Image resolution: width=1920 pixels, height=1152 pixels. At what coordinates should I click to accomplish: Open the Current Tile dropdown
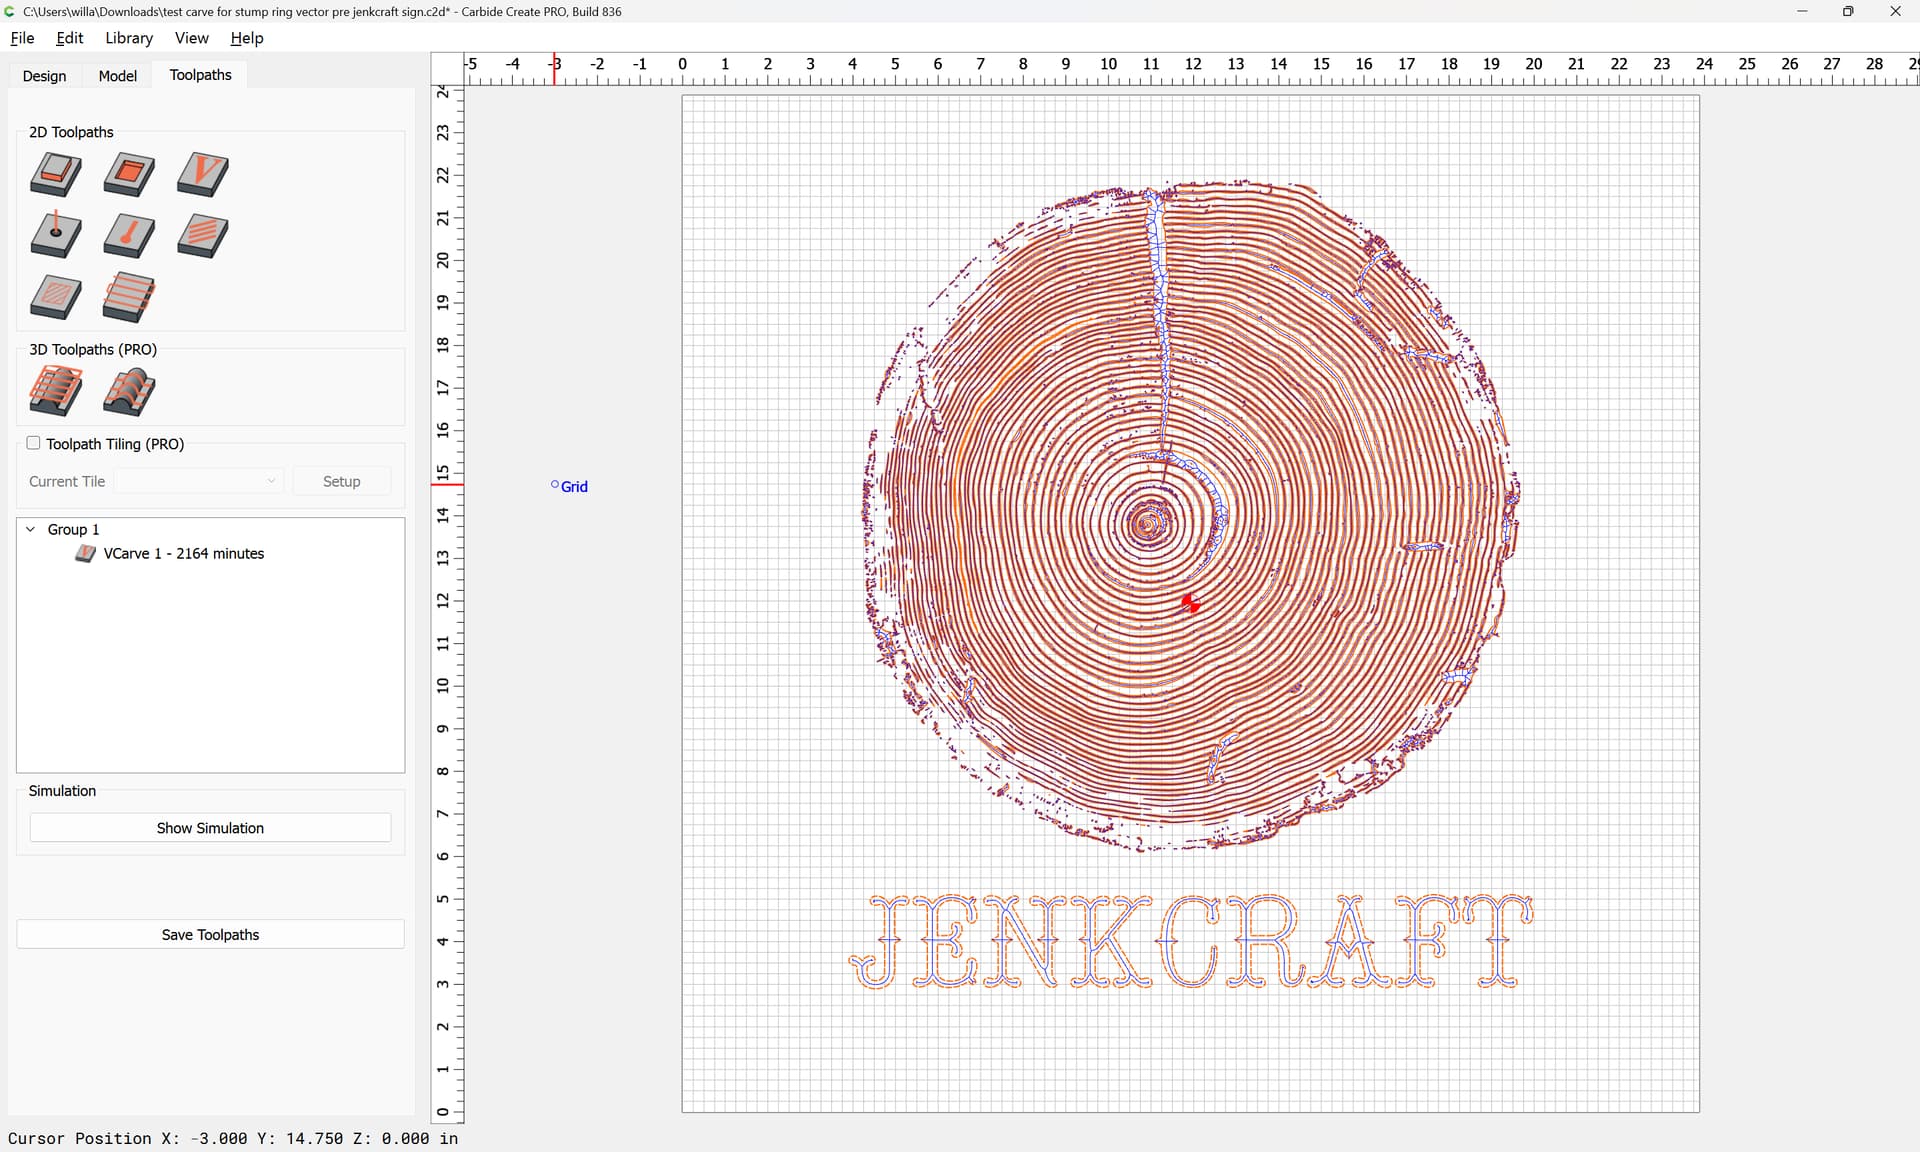[199, 481]
